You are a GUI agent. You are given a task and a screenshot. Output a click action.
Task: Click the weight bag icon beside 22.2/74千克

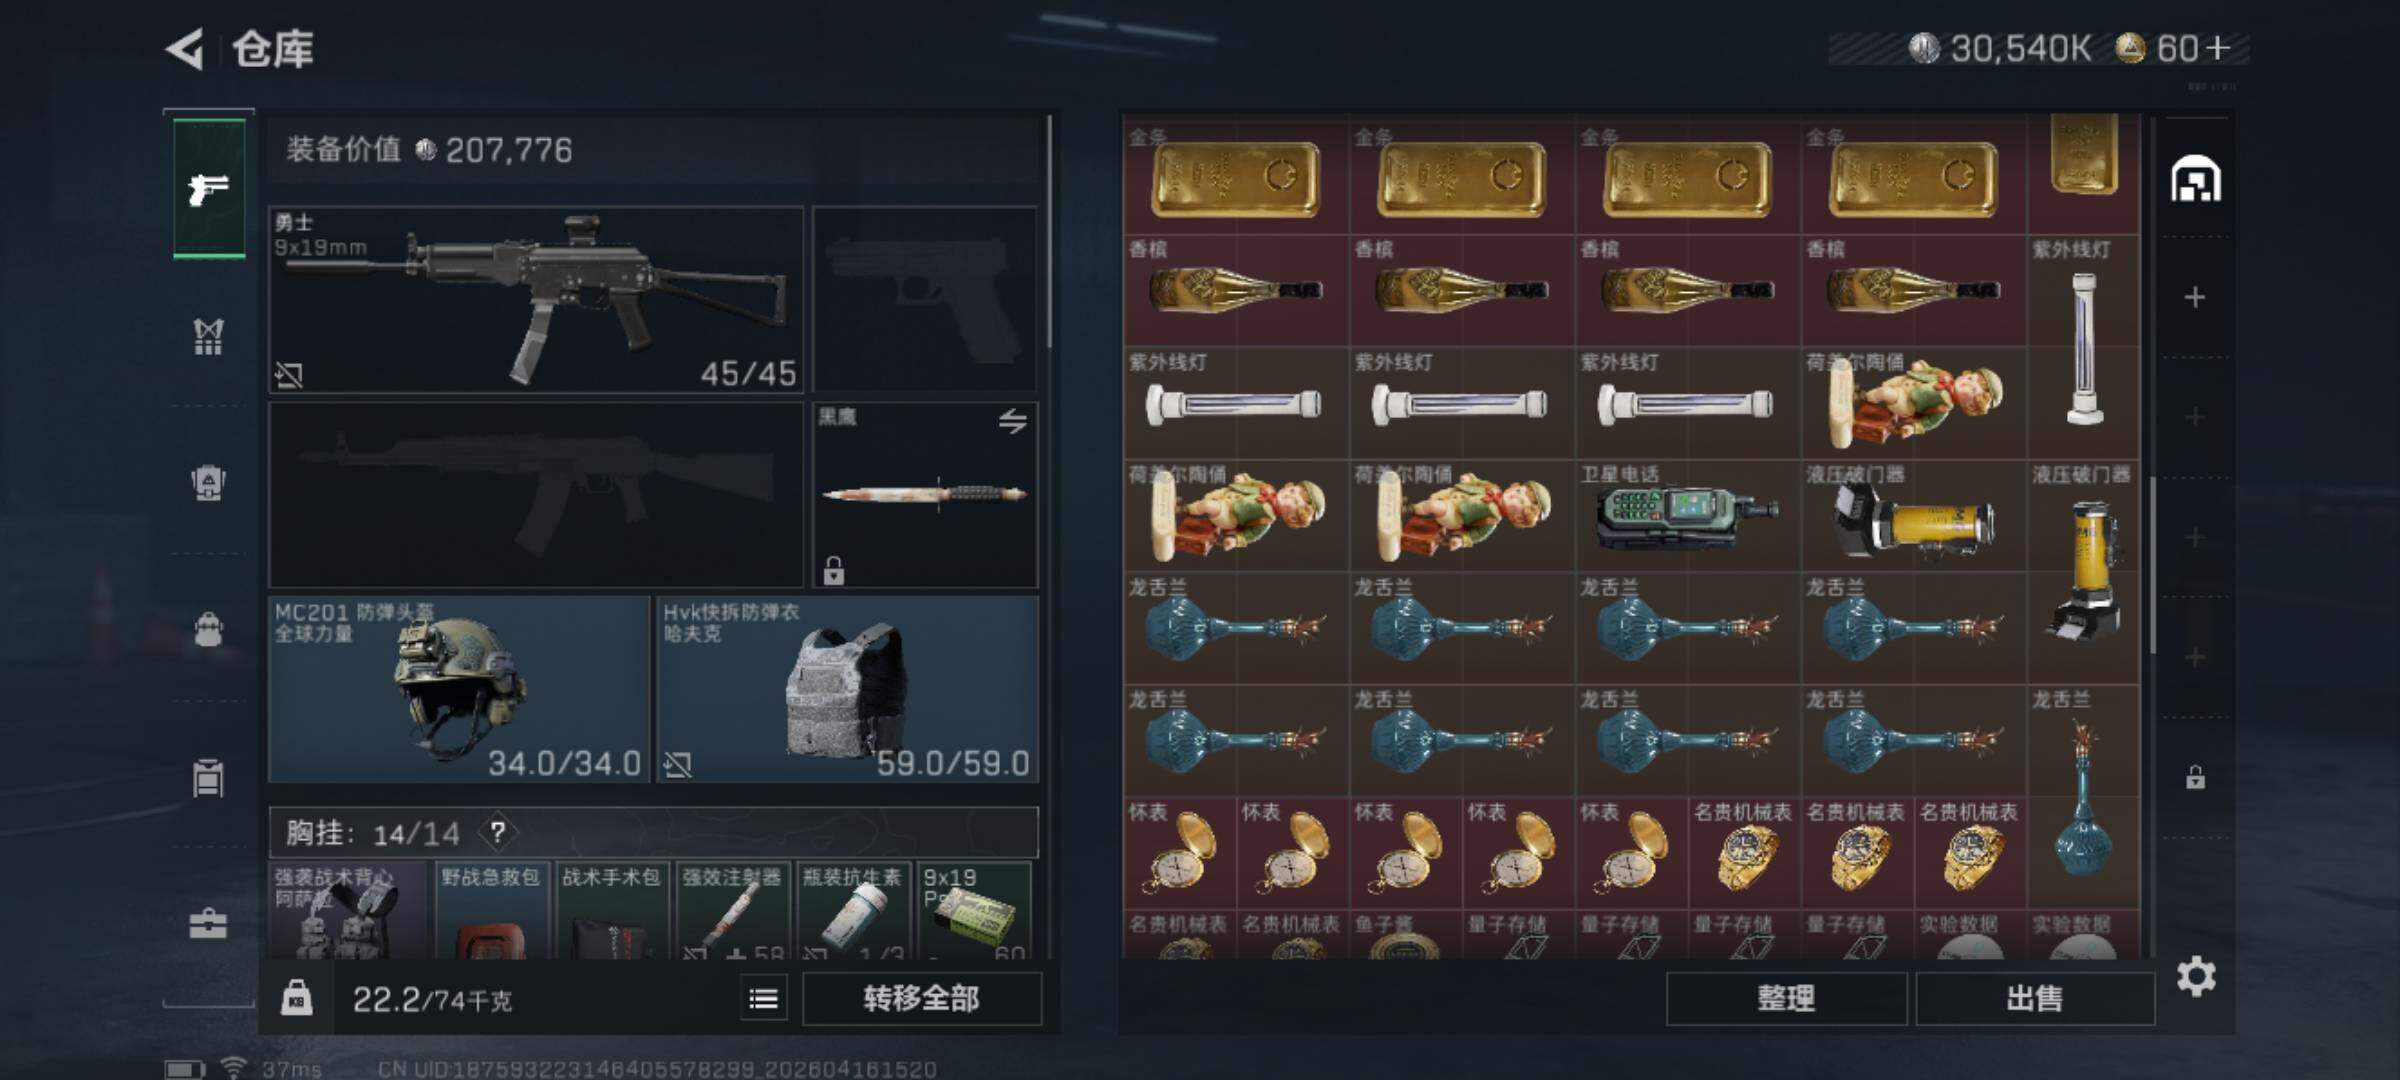tap(296, 998)
